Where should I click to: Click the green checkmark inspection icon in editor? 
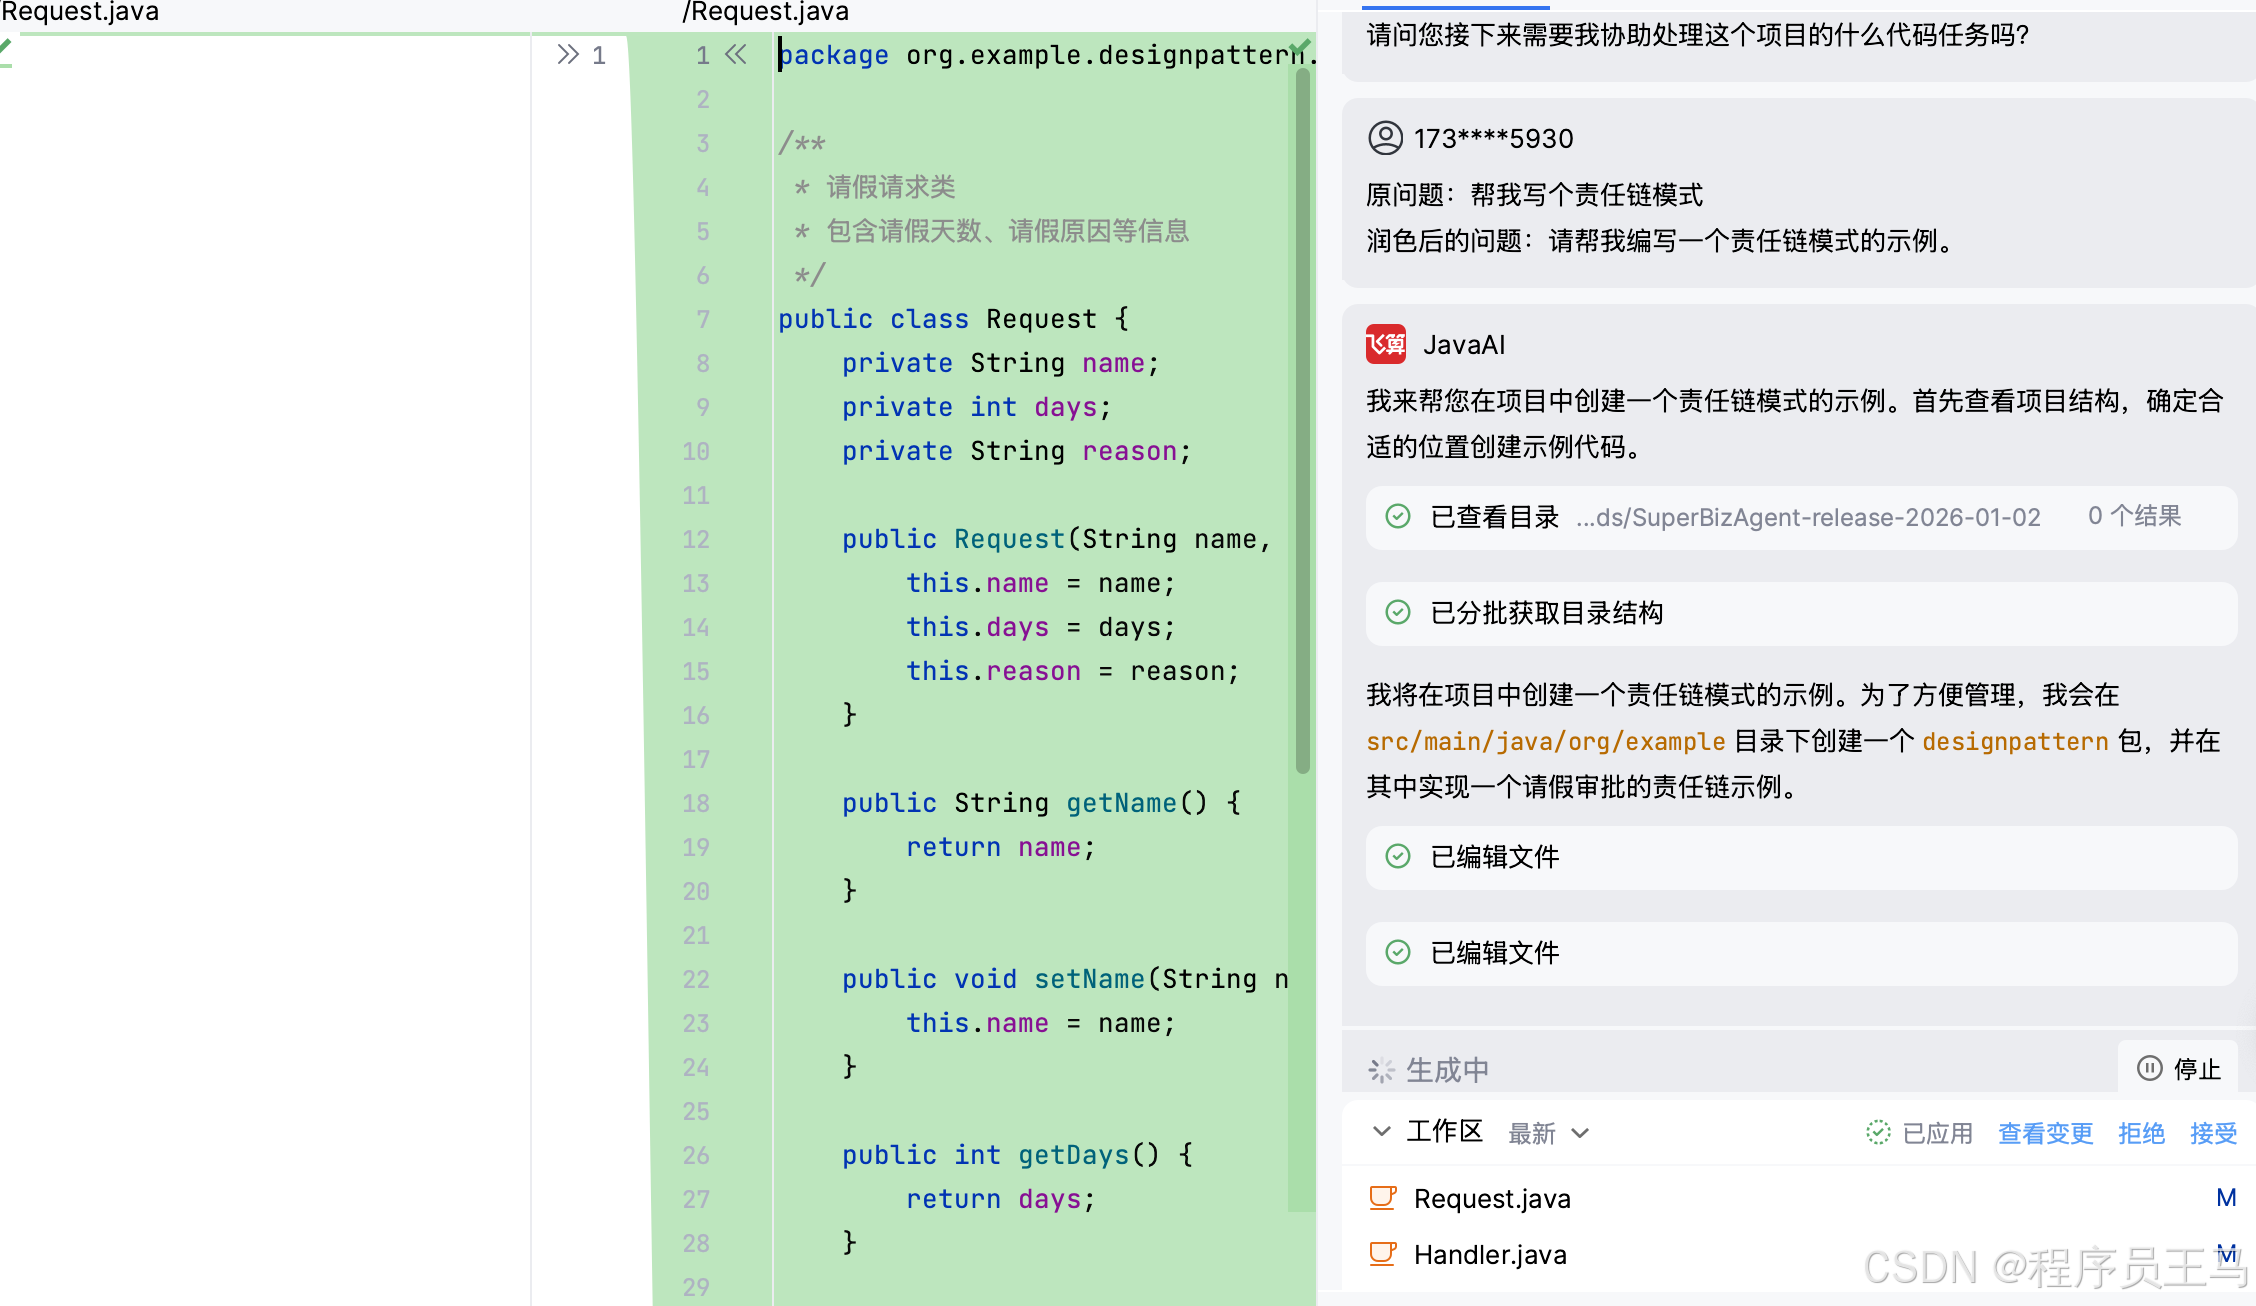(x=1299, y=47)
